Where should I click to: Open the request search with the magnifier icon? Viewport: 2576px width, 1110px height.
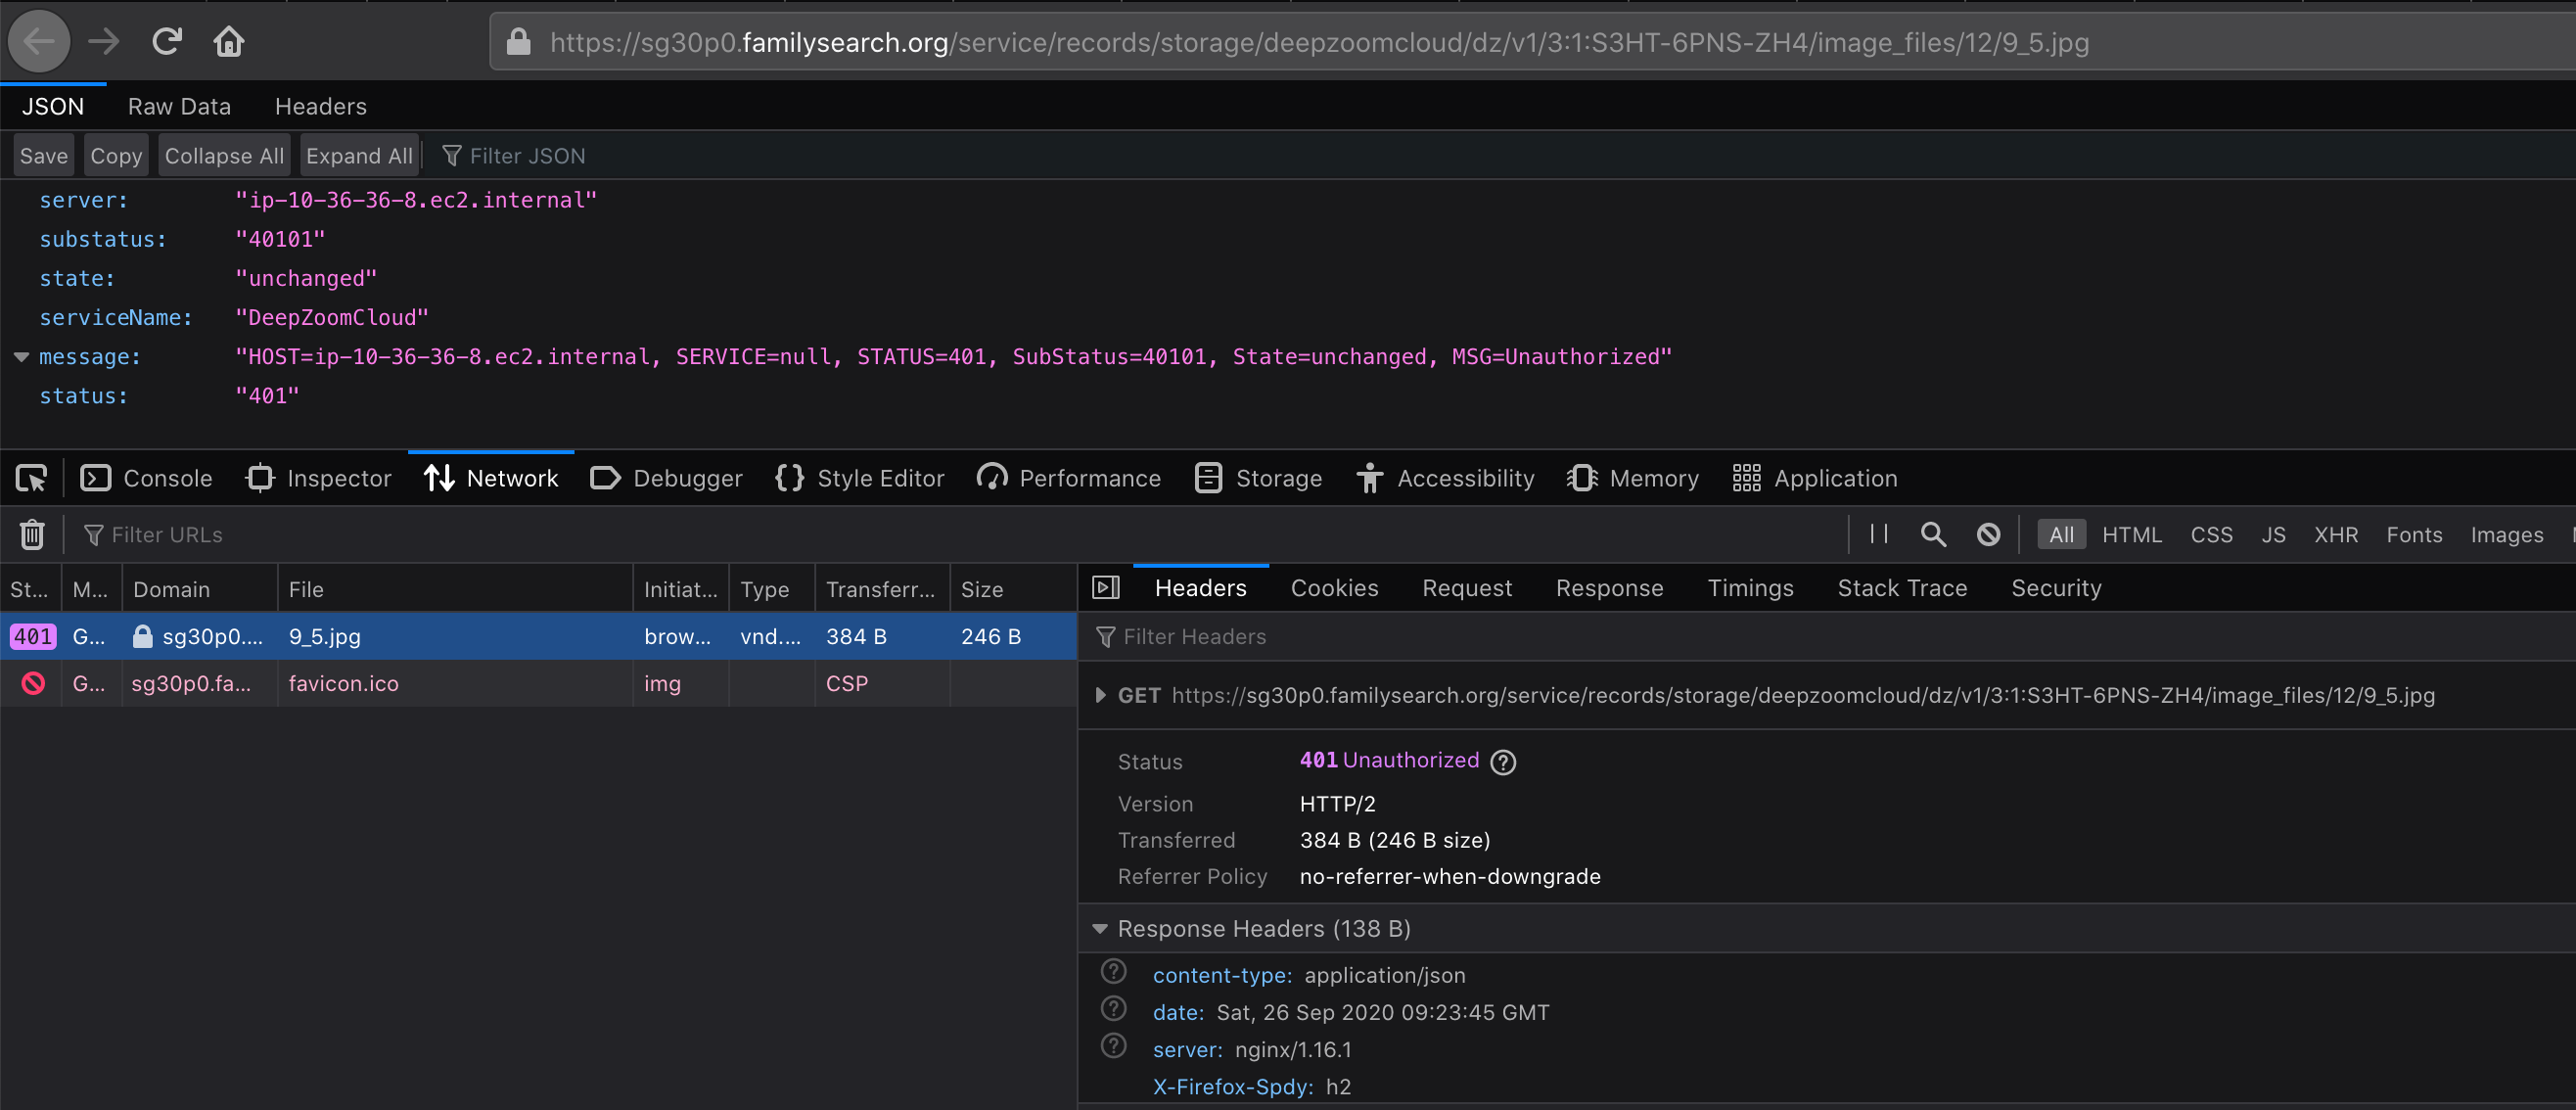coord(1933,534)
